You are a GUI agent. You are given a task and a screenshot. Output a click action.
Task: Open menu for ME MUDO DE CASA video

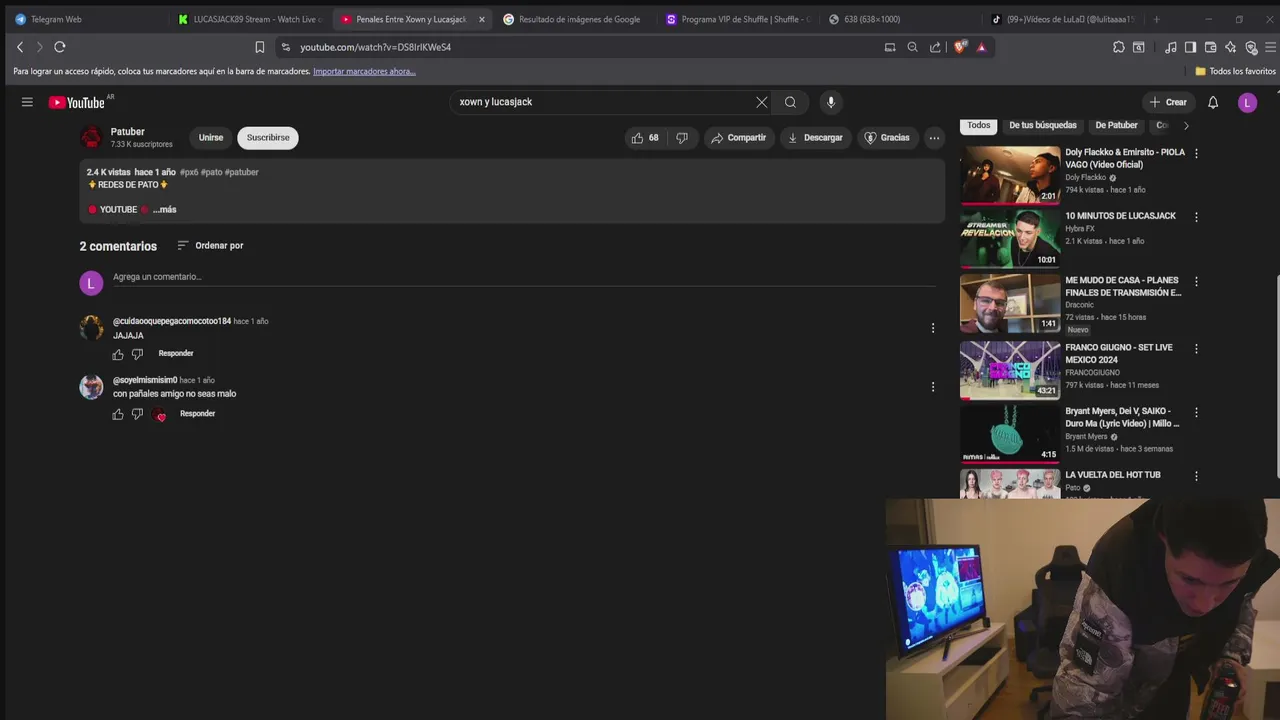tap(1196, 282)
